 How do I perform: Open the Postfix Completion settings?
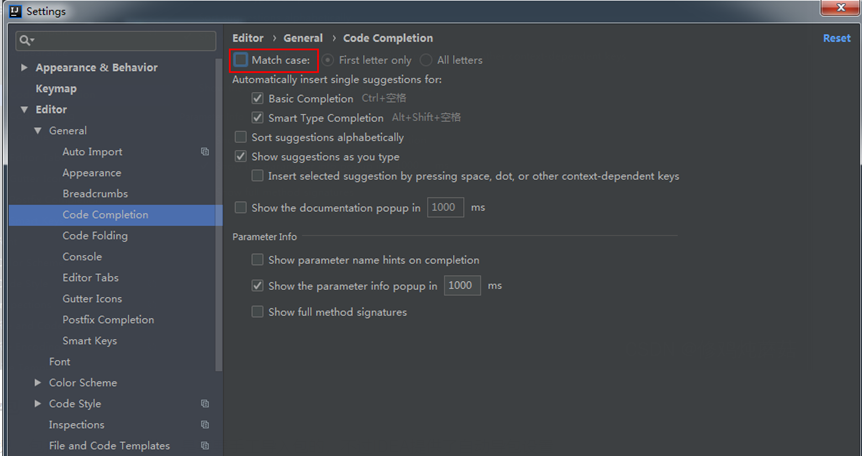tap(108, 320)
